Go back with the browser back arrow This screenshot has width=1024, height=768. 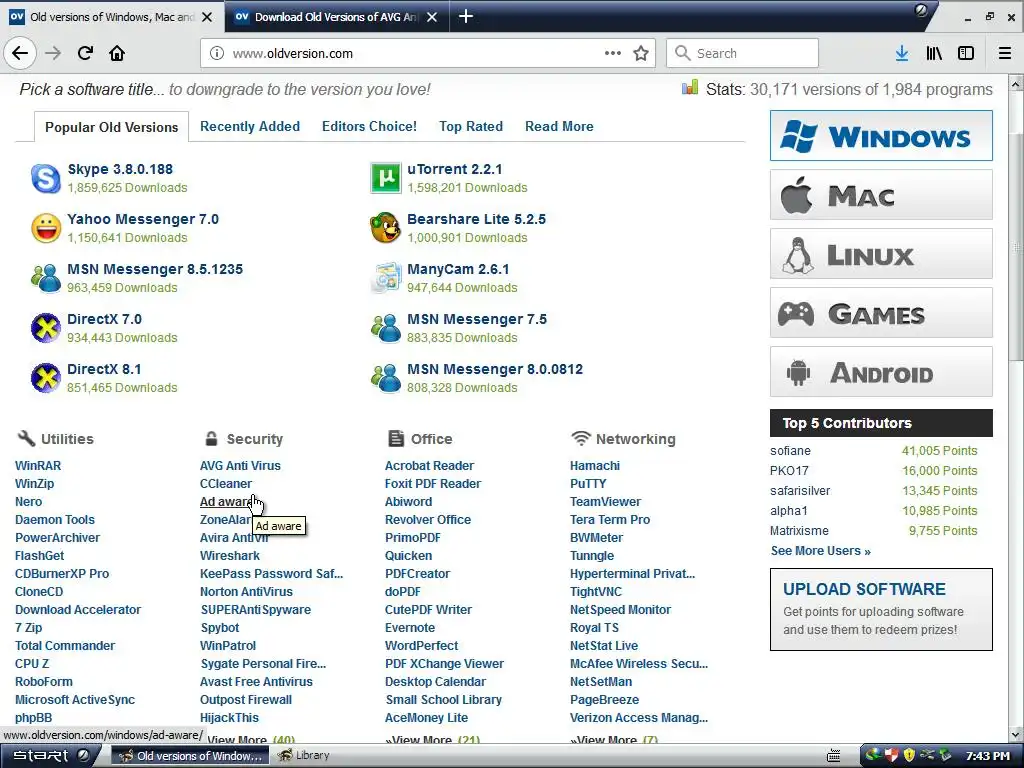coord(20,53)
